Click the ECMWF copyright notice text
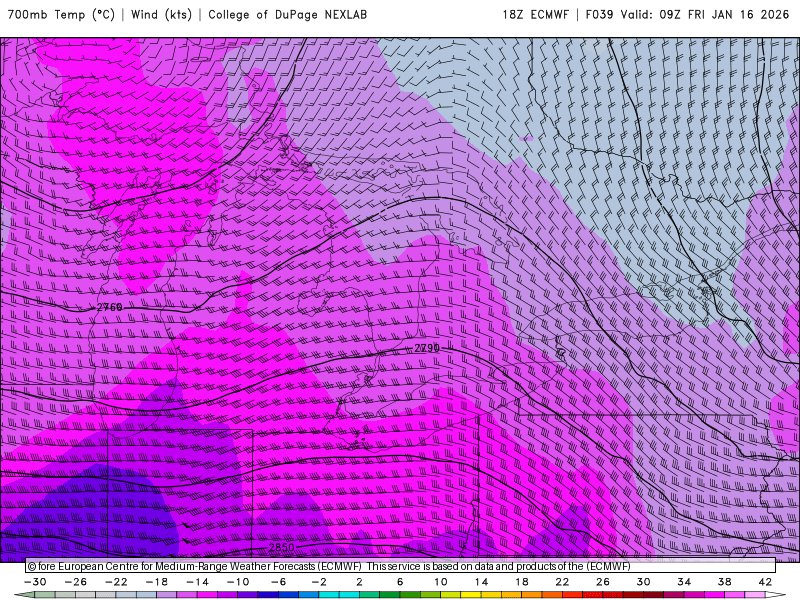This screenshot has width=800, height=600. pos(329,566)
